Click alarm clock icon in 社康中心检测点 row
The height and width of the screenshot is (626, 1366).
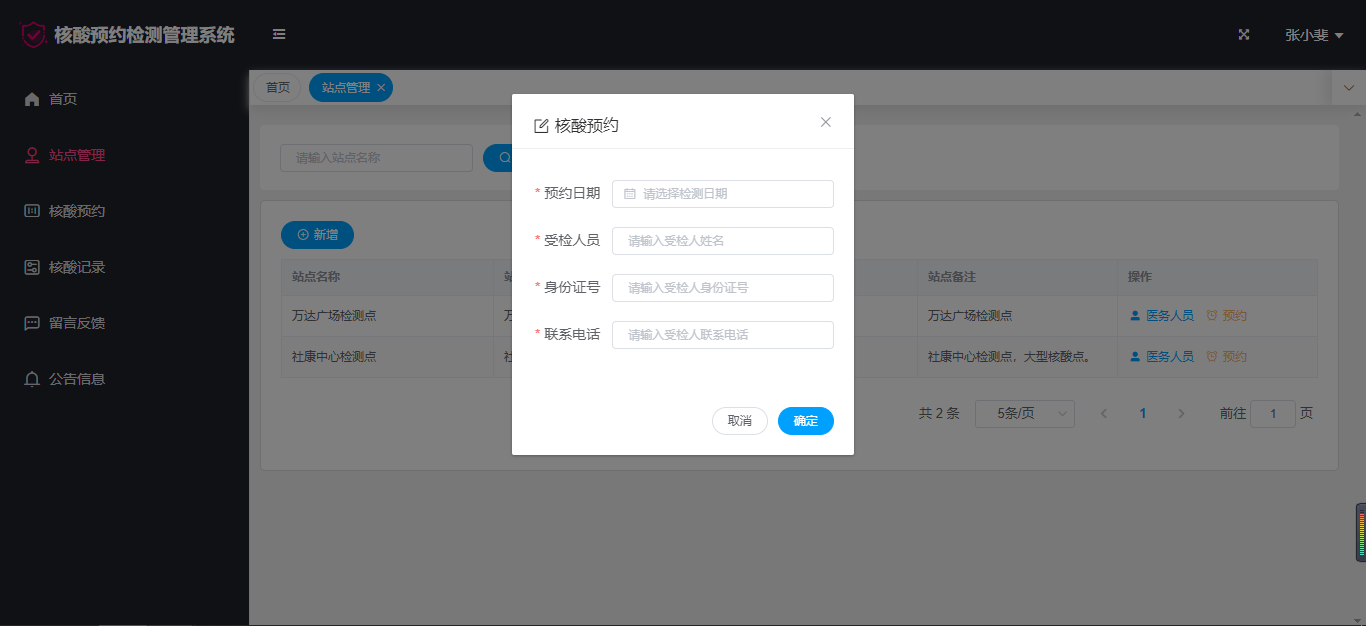[x=1212, y=357]
